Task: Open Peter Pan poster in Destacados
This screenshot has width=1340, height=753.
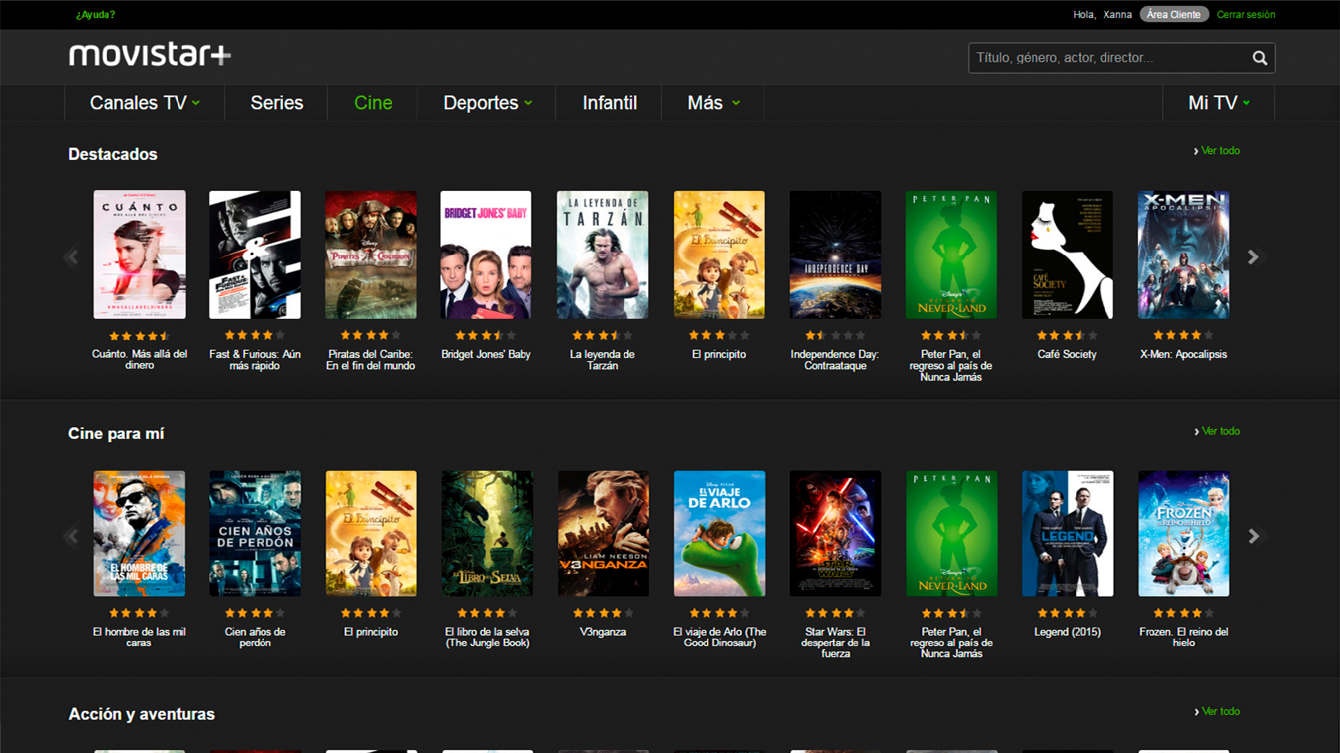Action: click(951, 255)
